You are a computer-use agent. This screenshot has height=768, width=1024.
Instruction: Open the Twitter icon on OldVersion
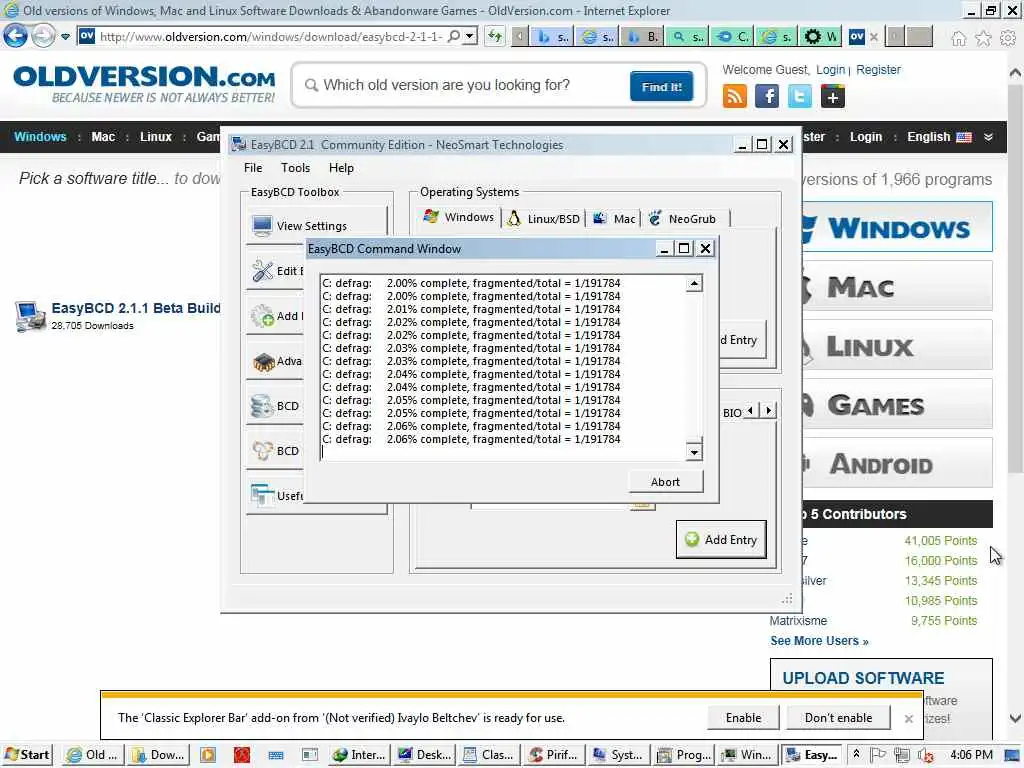click(x=799, y=97)
